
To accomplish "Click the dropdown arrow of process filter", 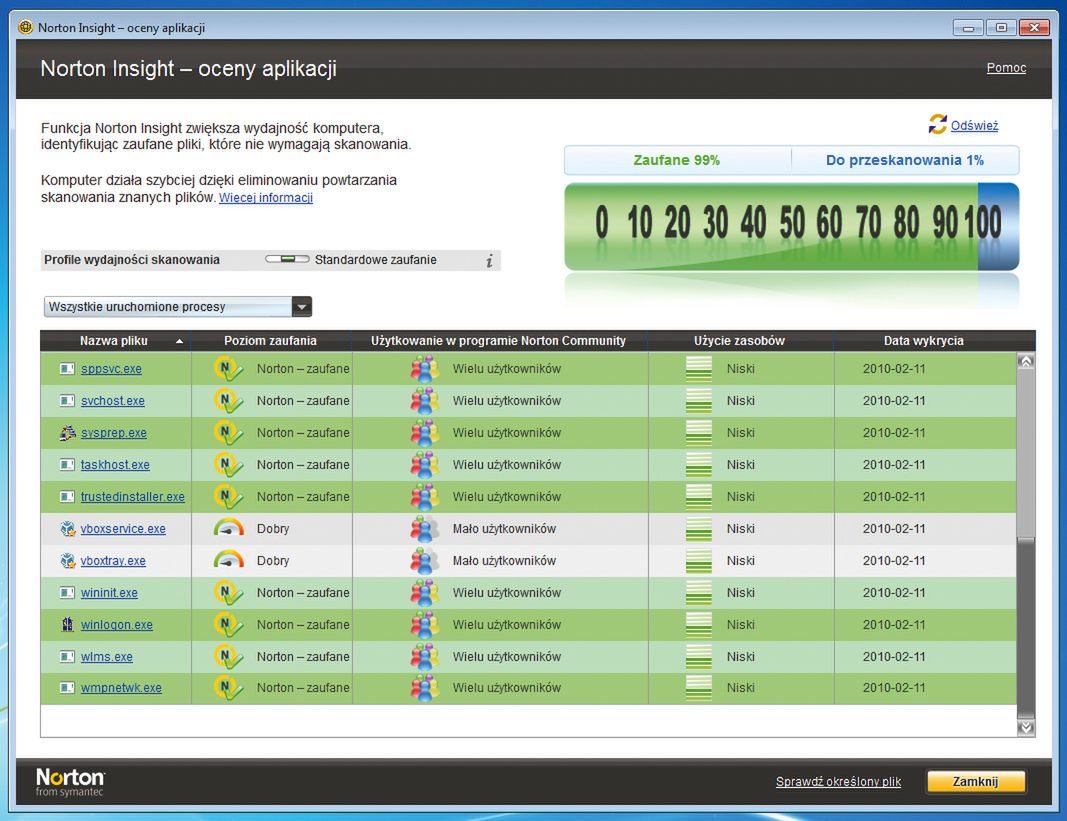I will coord(301,307).
